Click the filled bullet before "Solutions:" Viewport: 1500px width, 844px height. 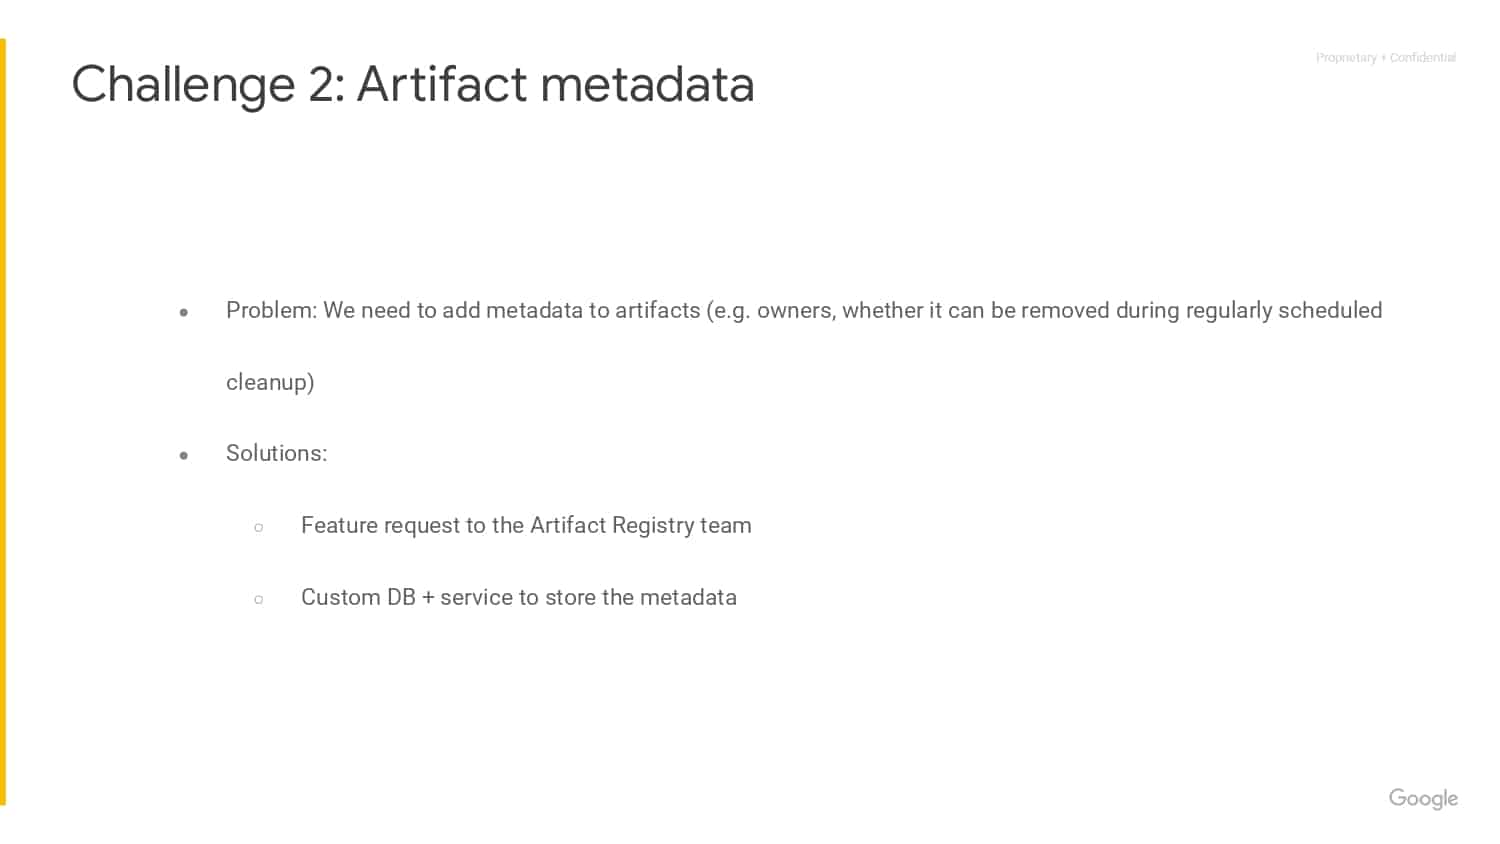pyautogui.click(x=184, y=456)
